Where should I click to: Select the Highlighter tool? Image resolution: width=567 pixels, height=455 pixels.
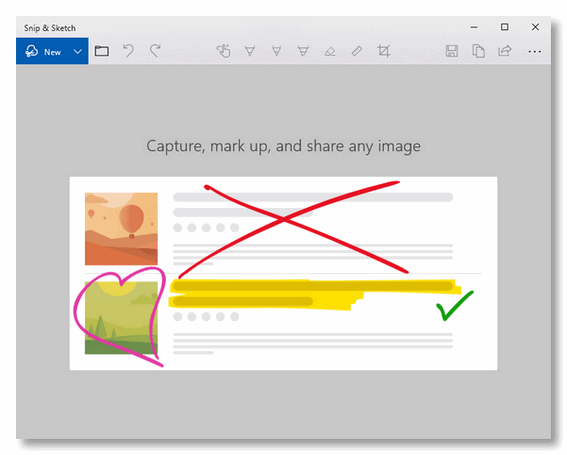pos(303,51)
